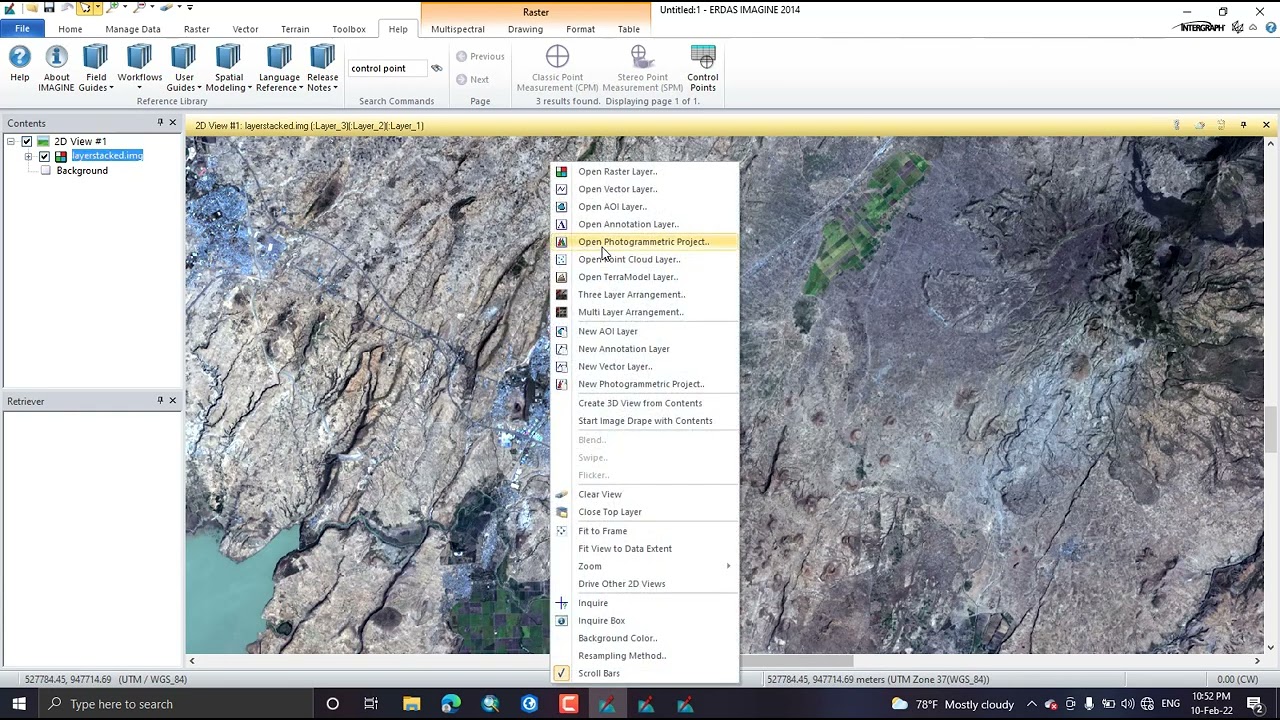Choose Open AOI Layer from context menu
Screen dimensions: 1280x720
[x=645, y=207]
